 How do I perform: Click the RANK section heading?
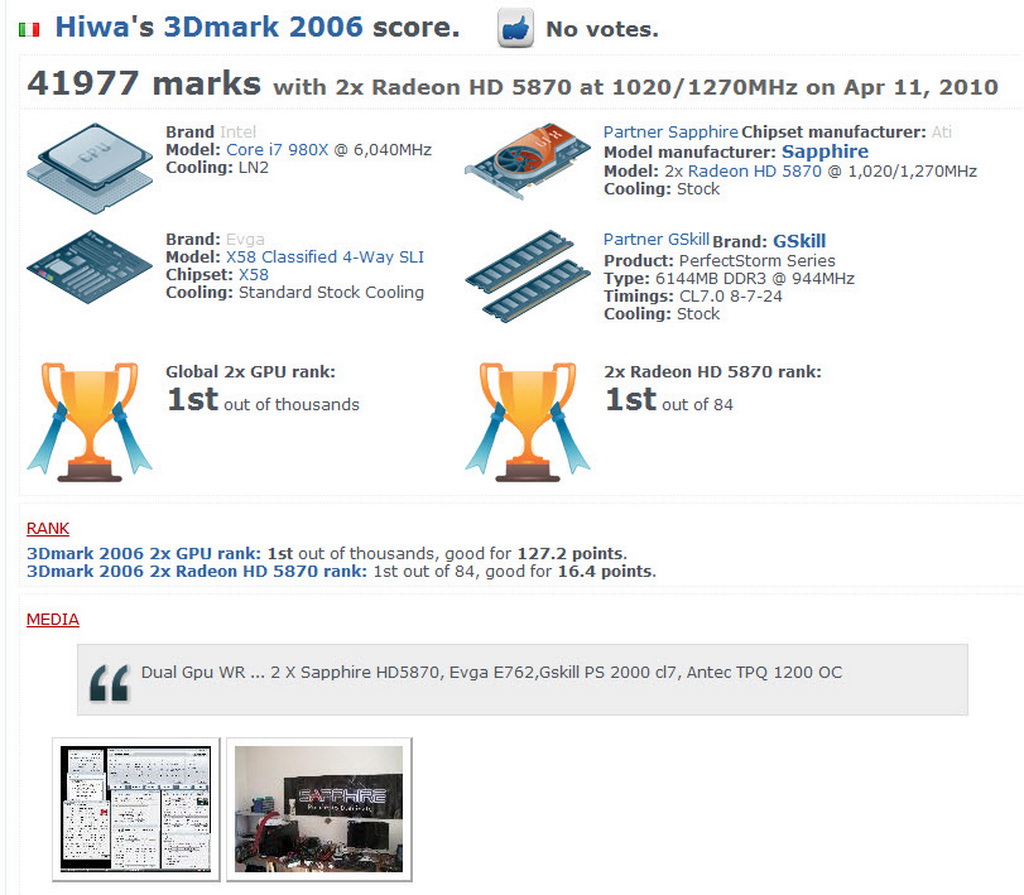point(48,529)
